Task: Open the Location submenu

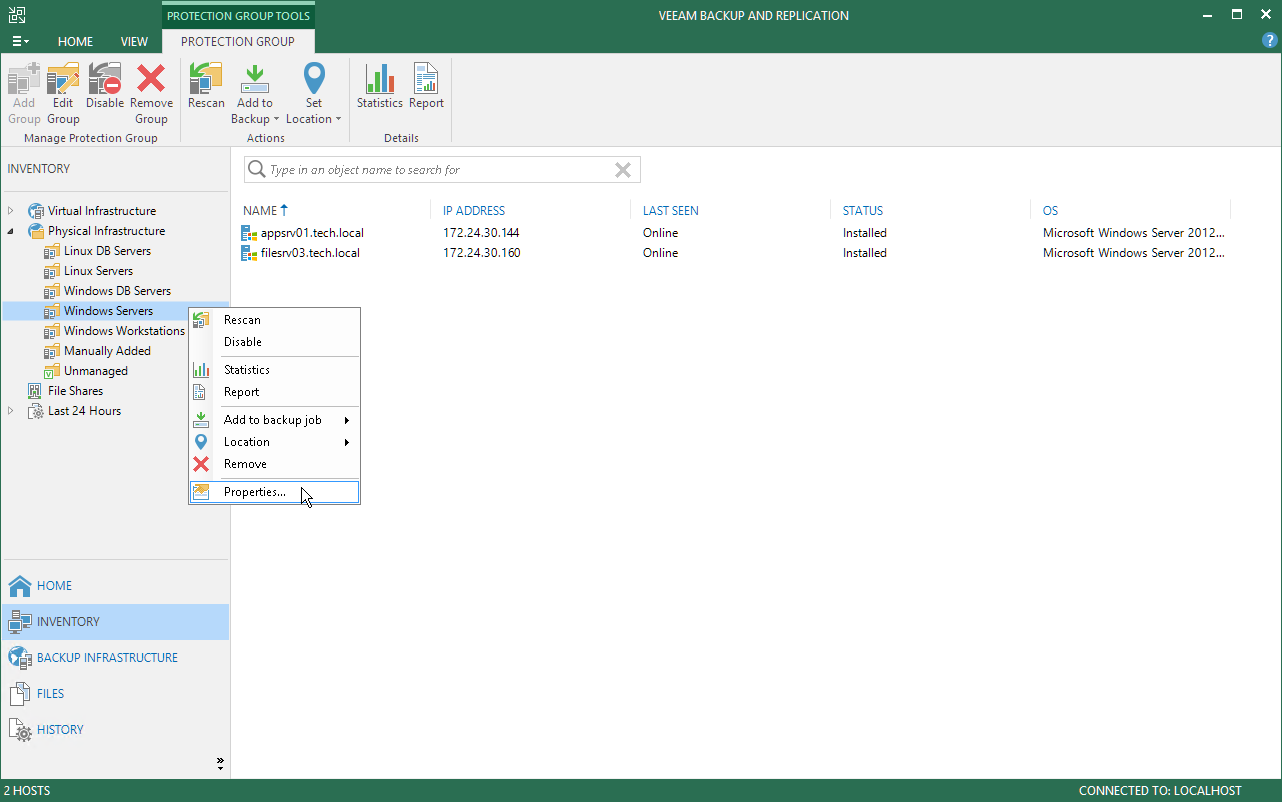Action: 275,442
